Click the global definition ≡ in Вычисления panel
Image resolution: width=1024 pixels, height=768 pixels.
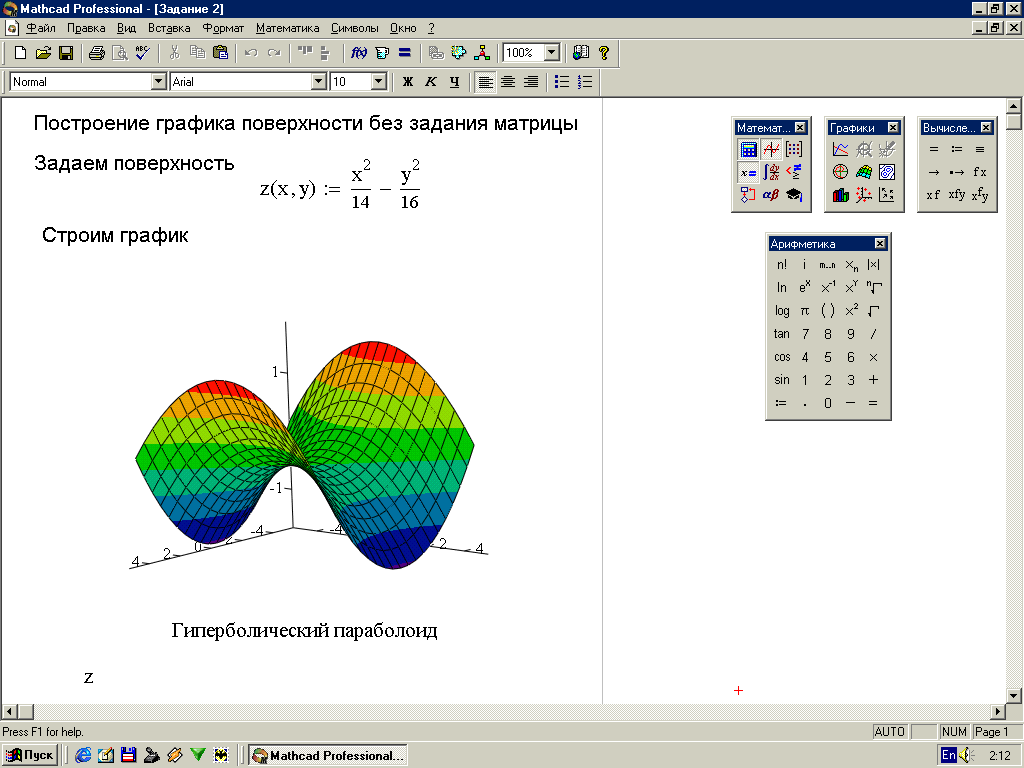pyautogui.click(x=980, y=150)
